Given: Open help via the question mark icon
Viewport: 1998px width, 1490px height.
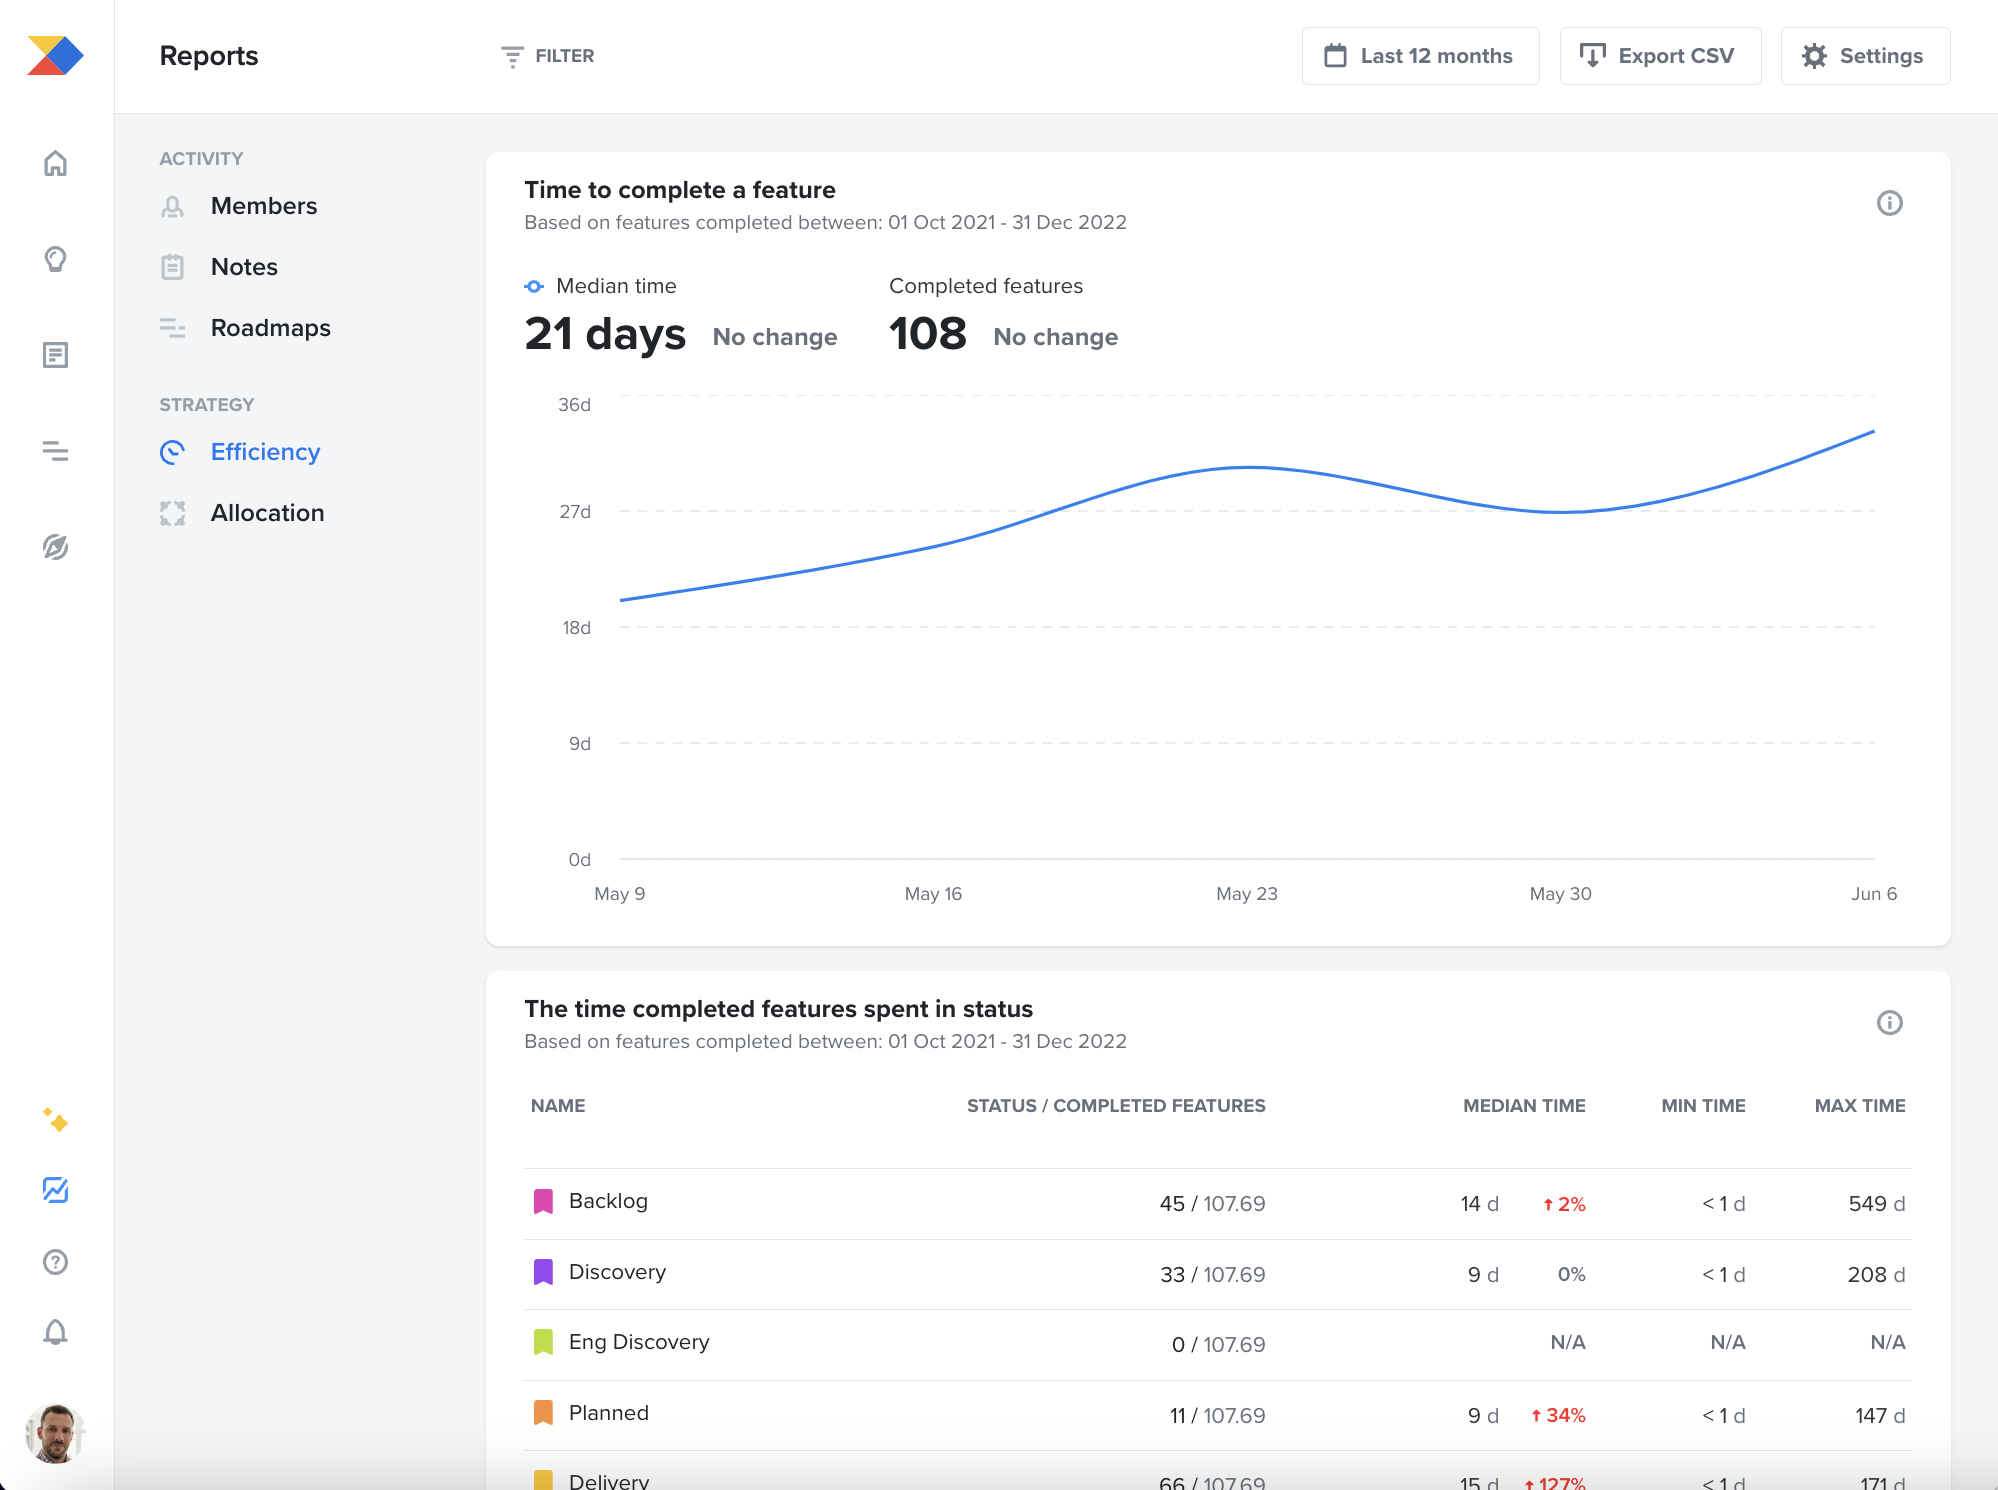Looking at the screenshot, I should click(56, 1261).
